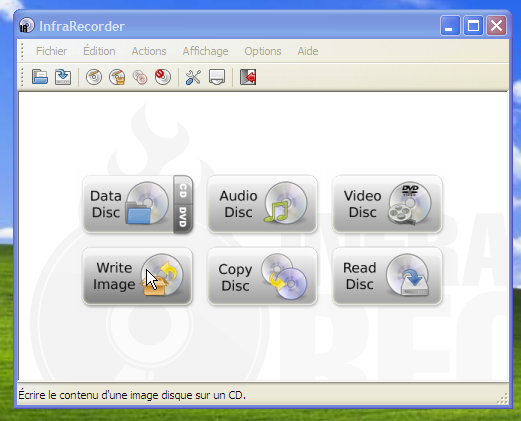Click the copy disc toolbar icon

click(x=140, y=77)
